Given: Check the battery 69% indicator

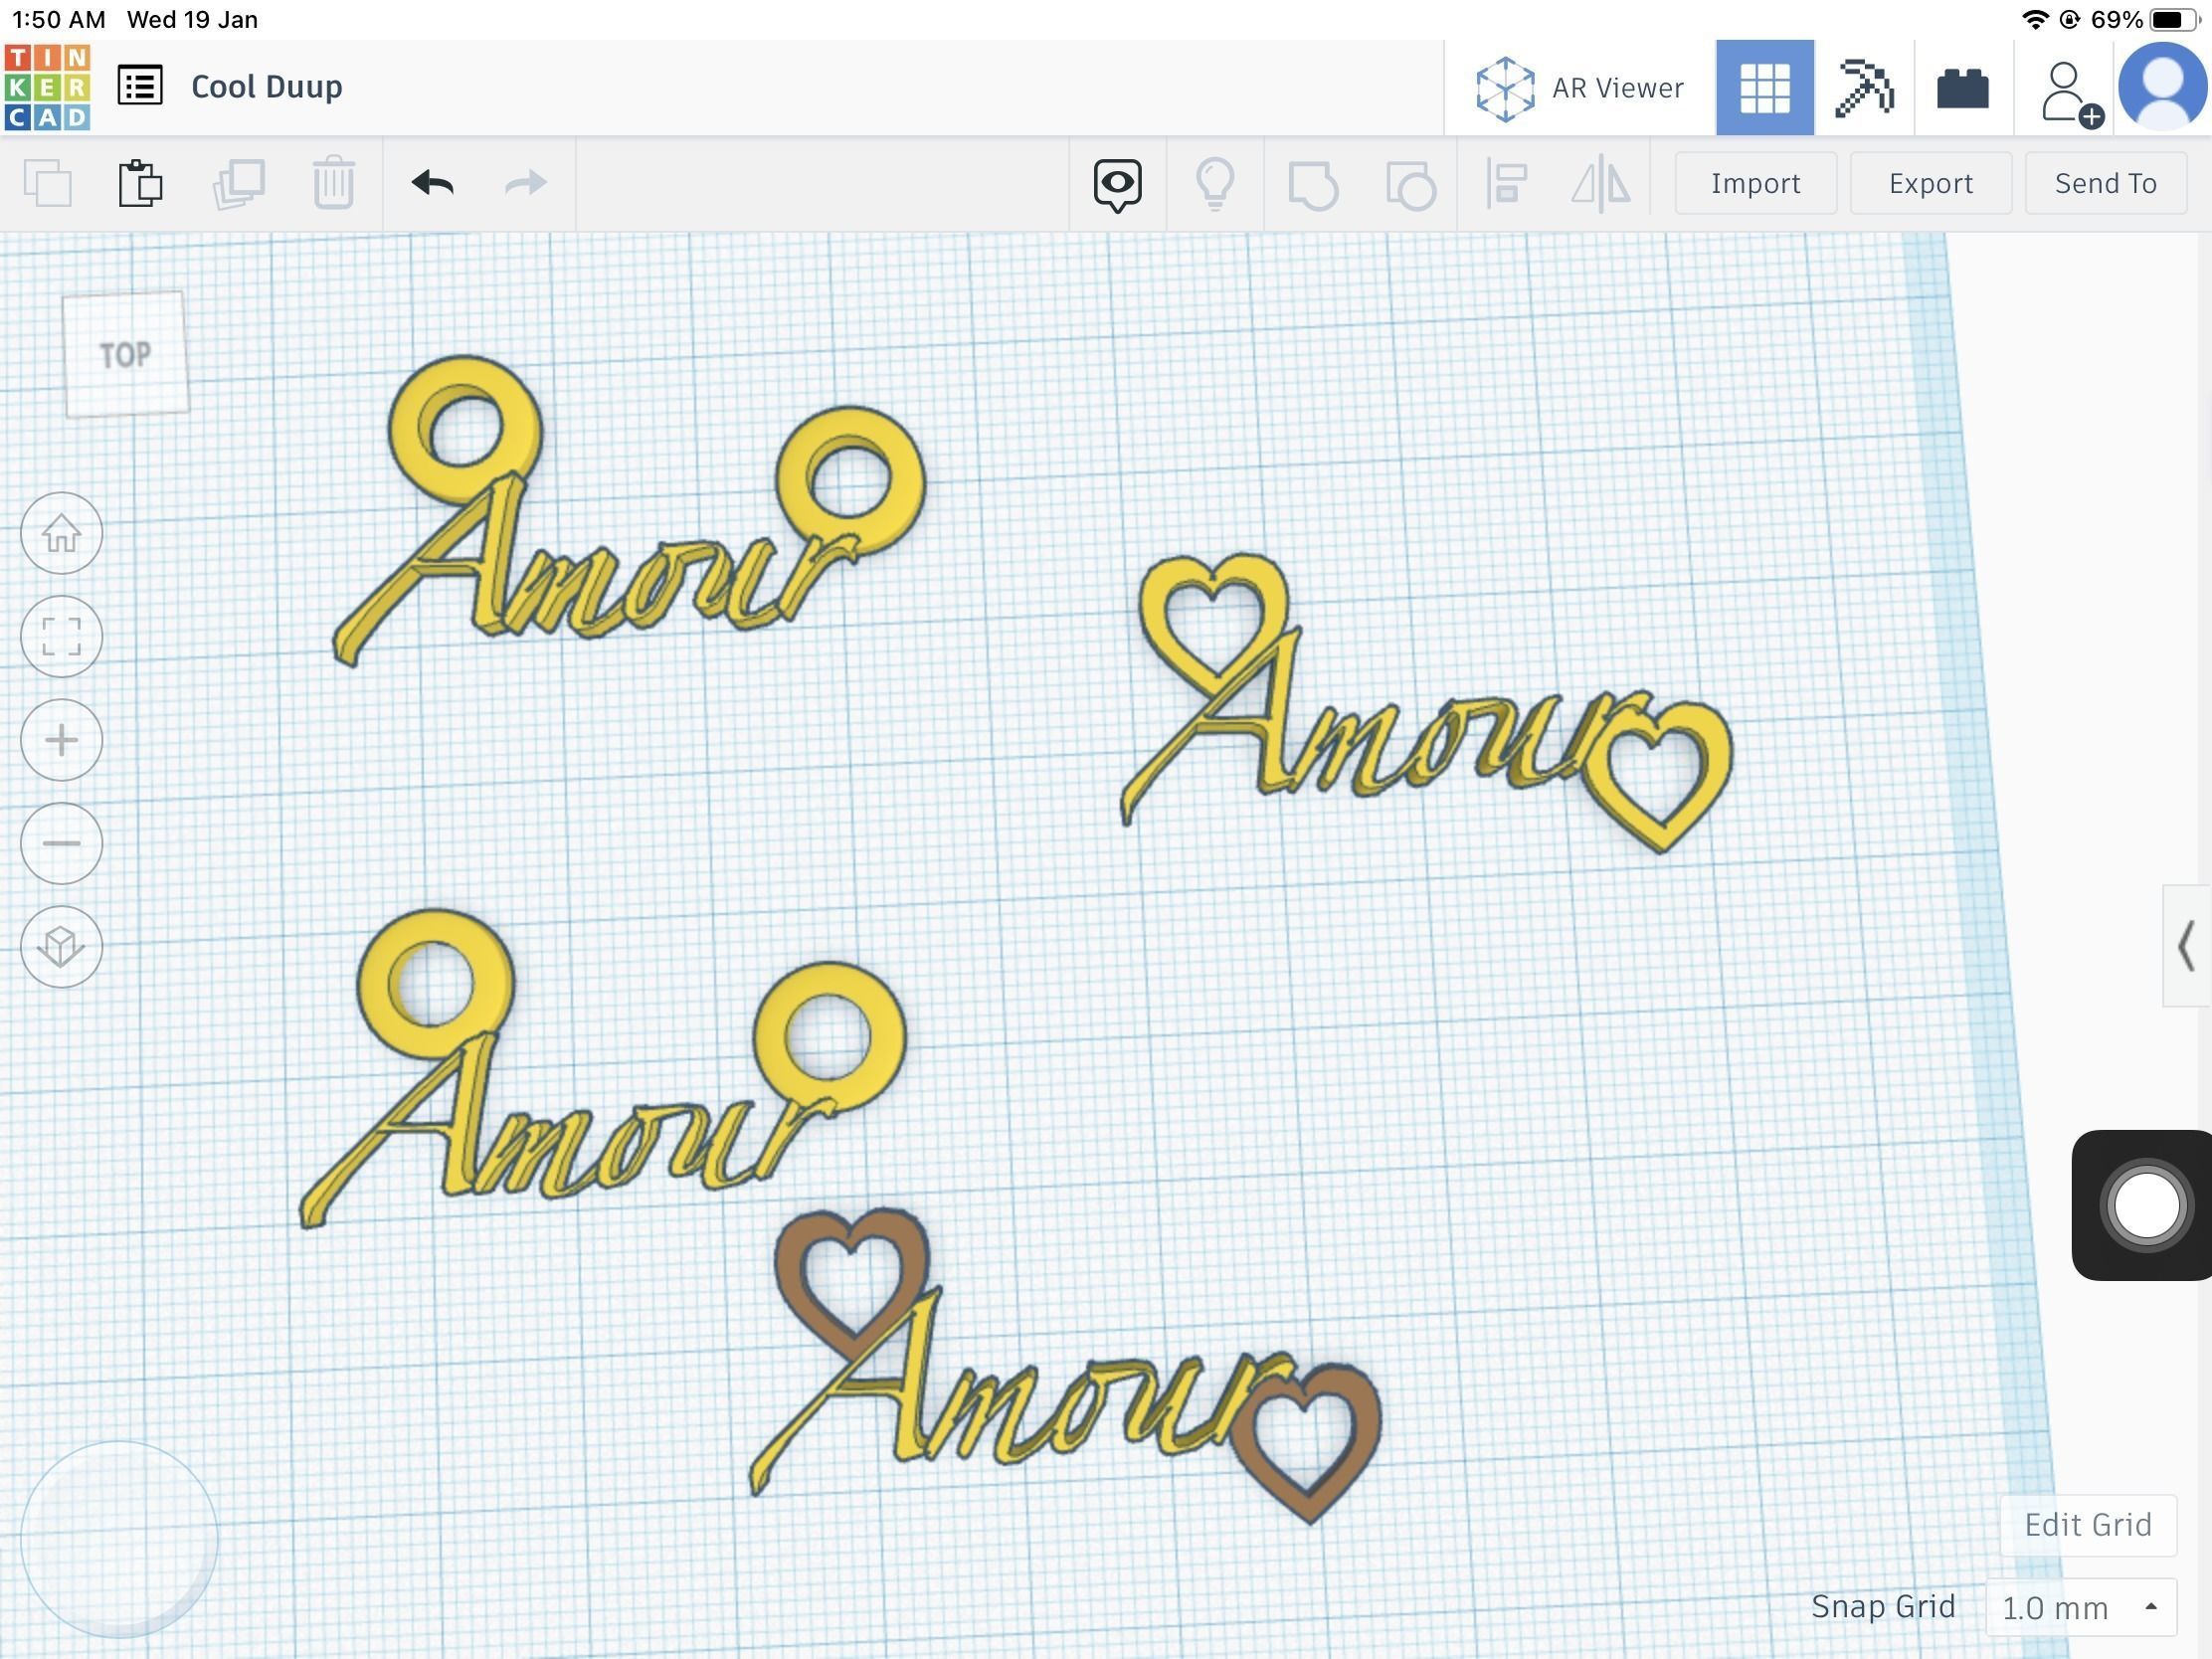Looking at the screenshot, I should click(x=2143, y=19).
